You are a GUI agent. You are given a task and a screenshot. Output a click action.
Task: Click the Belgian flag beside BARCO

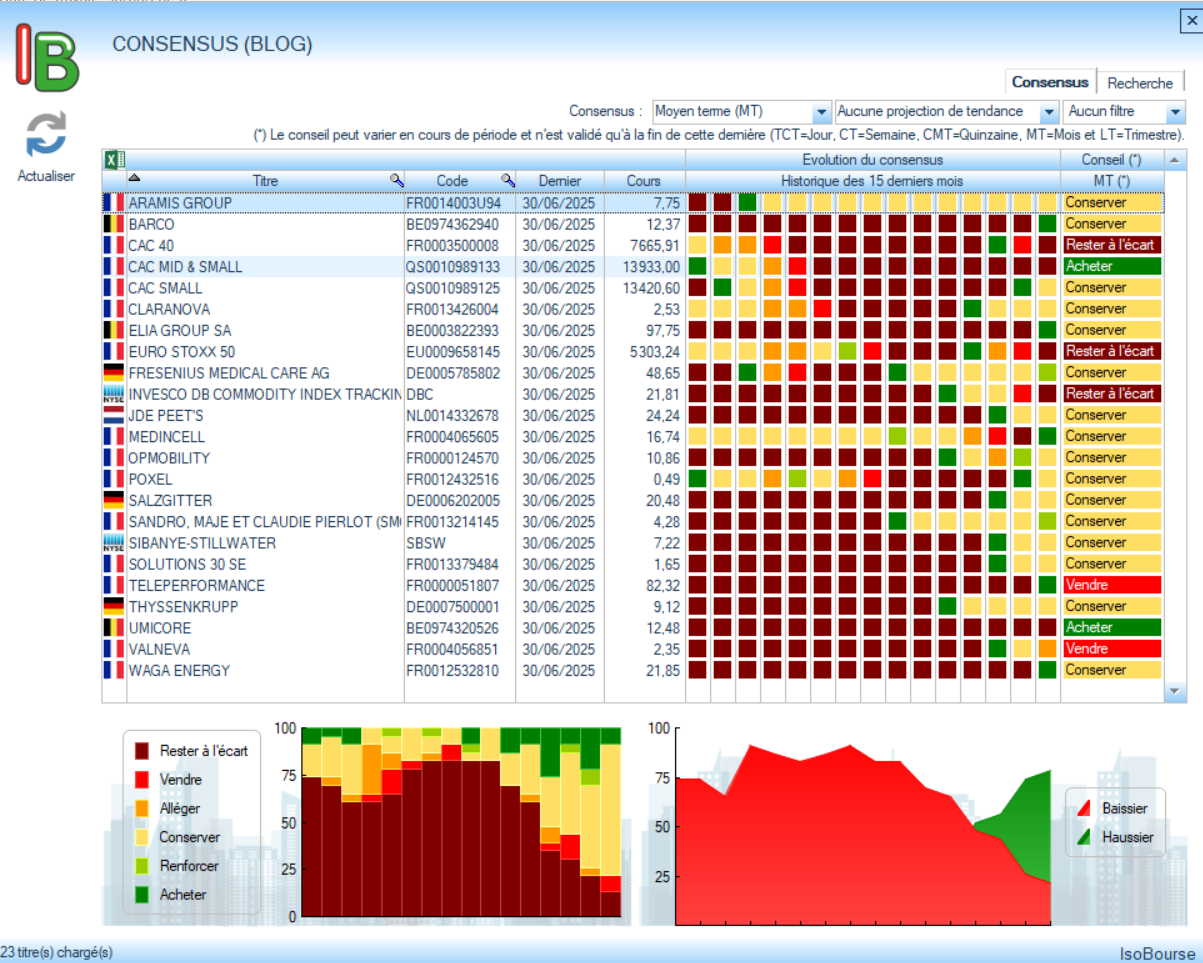pyautogui.click(x=114, y=224)
